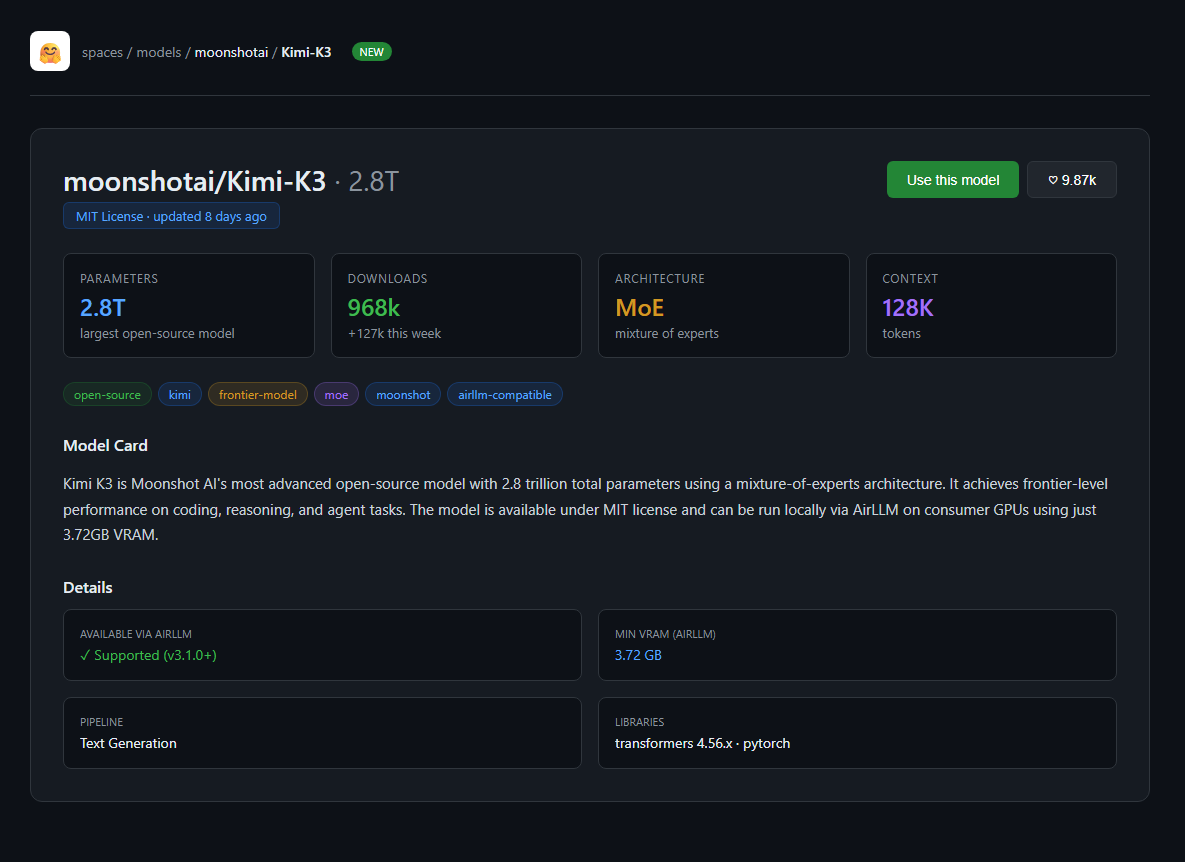Click the Use this model button

tap(952, 180)
